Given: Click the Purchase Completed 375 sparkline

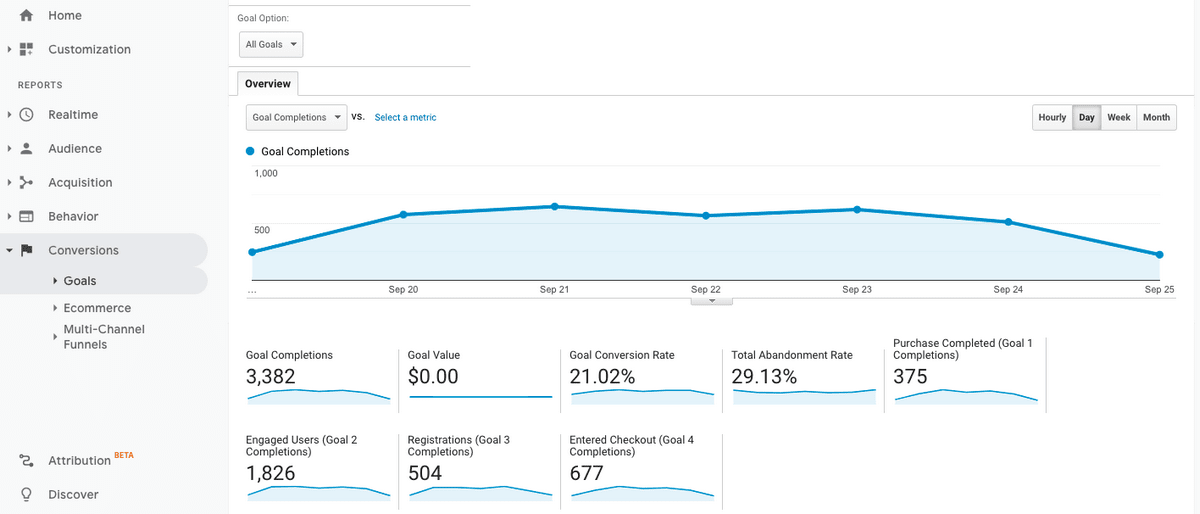Looking at the screenshot, I should tap(966, 396).
